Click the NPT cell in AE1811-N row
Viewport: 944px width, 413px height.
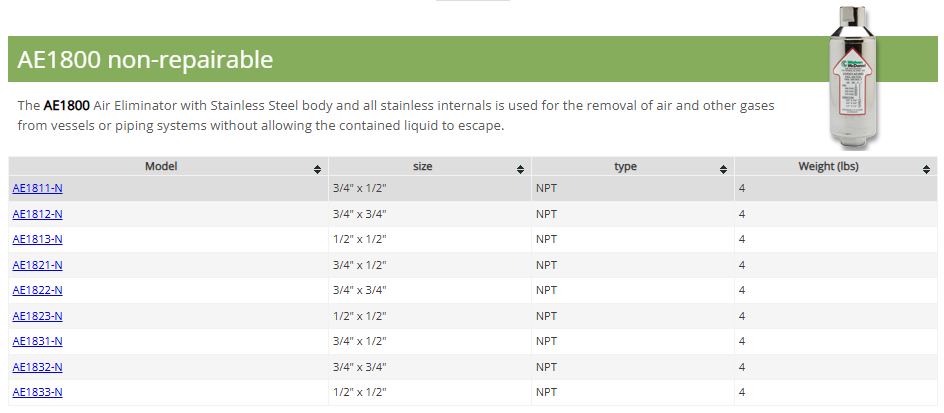click(546, 188)
